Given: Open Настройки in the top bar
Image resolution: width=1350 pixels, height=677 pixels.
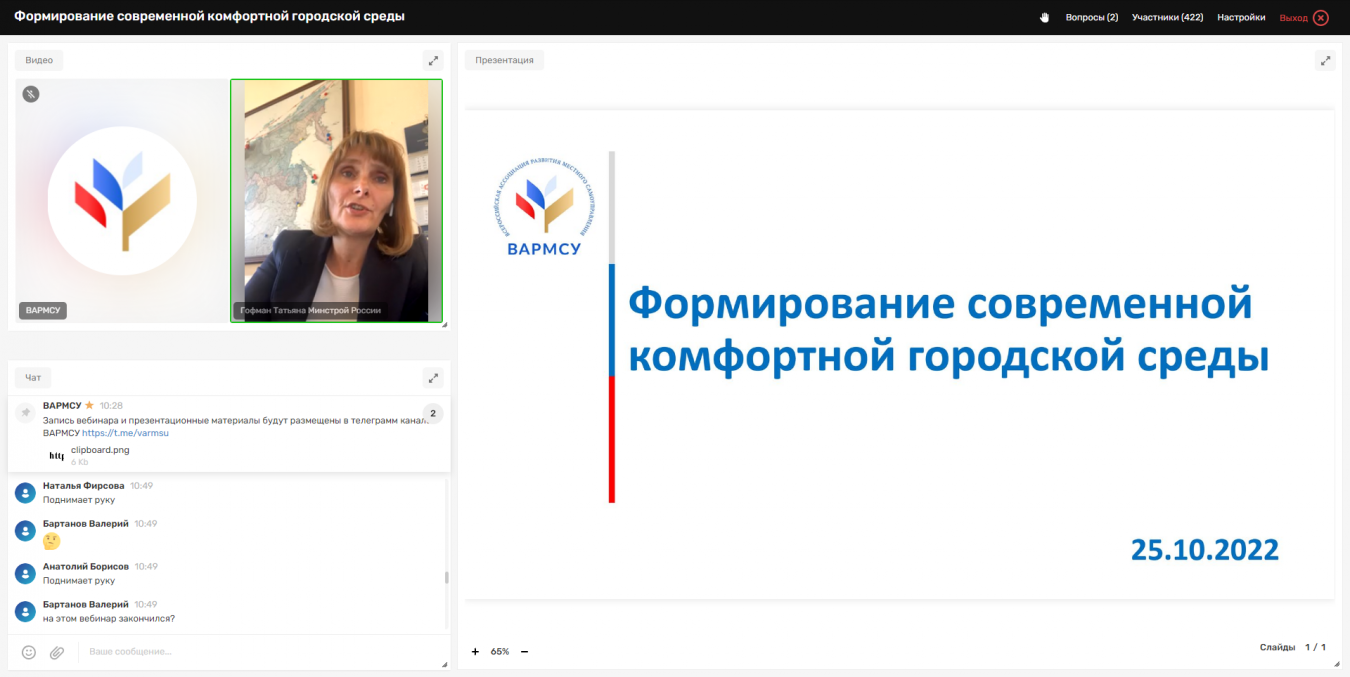Looking at the screenshot, I should [x=1241, y=17].
